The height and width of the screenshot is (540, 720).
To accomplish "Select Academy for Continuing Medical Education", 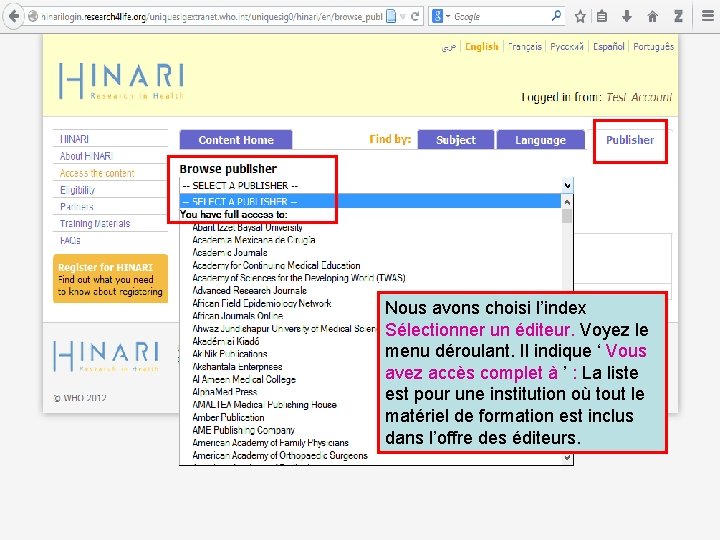I will tap(276, 265).
